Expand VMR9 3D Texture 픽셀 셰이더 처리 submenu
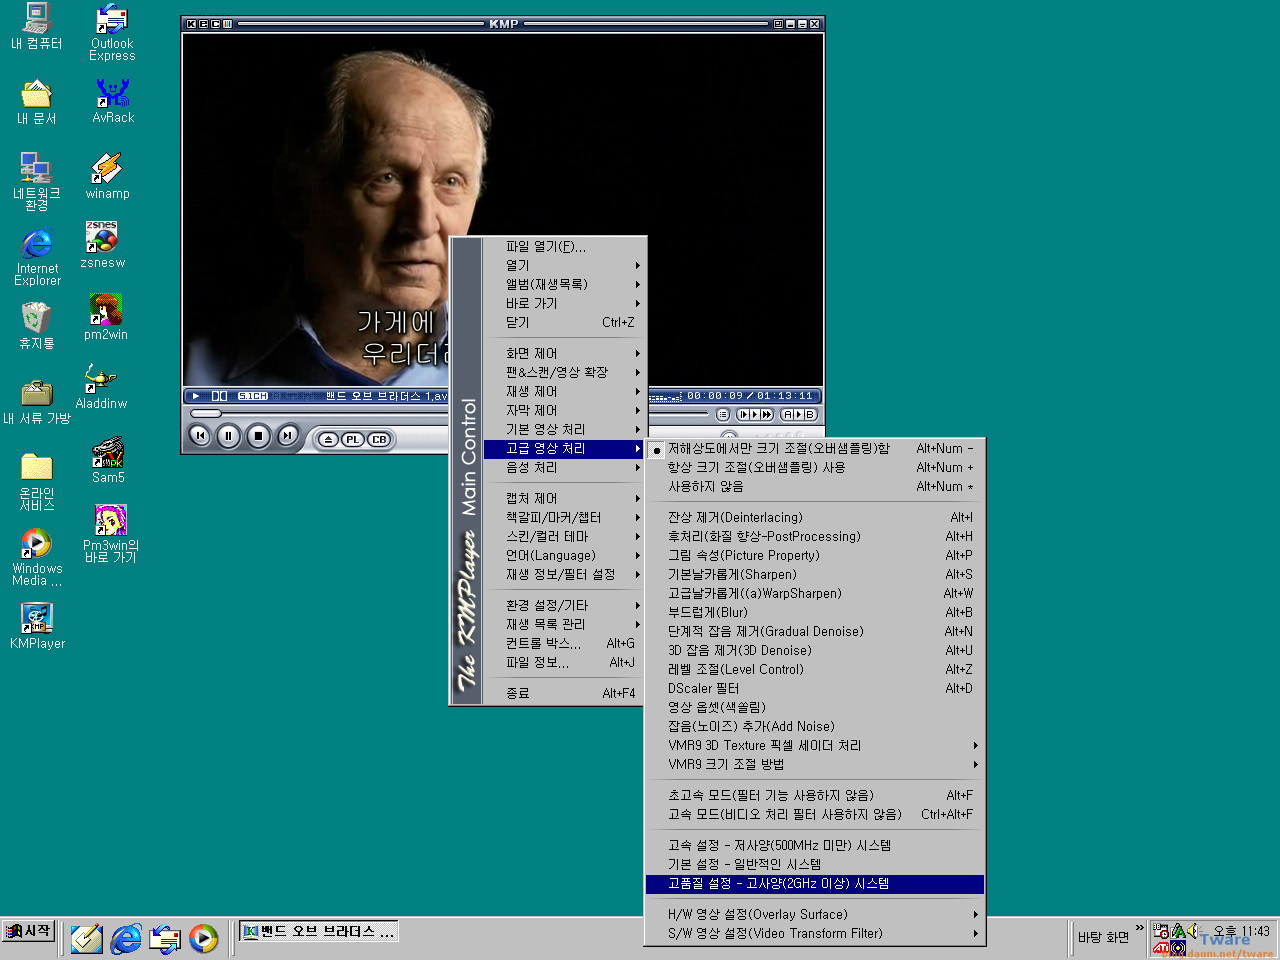The image size is (1280, 960). click(815, 746)
